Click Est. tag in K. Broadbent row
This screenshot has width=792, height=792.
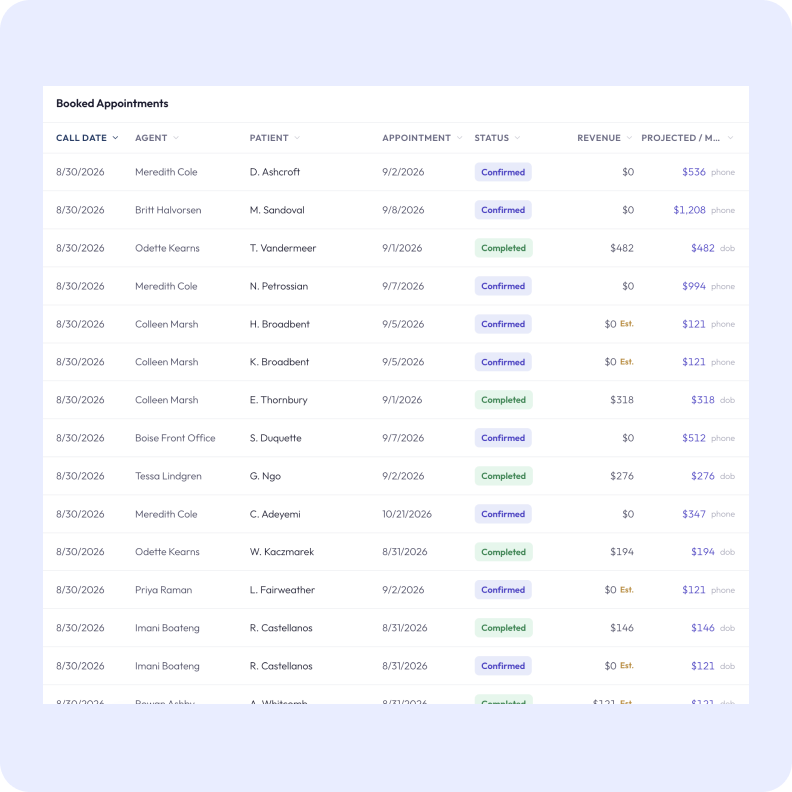pos(627,362)
